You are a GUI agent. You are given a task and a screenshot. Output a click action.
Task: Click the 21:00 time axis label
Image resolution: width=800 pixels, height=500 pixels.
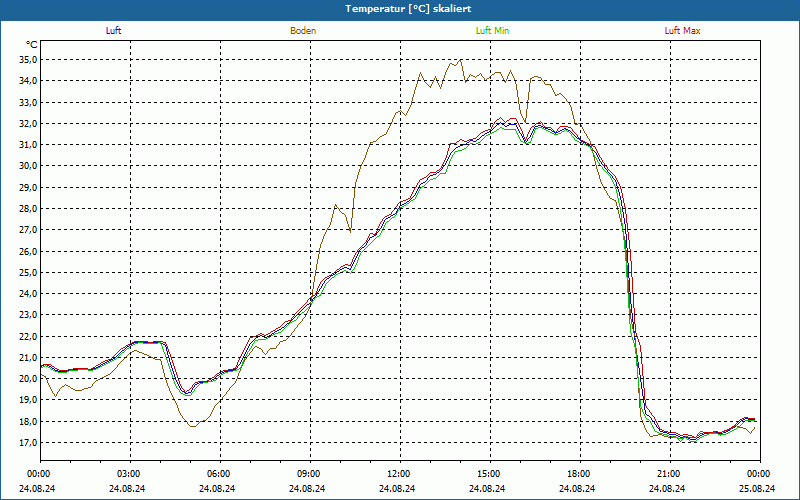[x=668, y=474]
